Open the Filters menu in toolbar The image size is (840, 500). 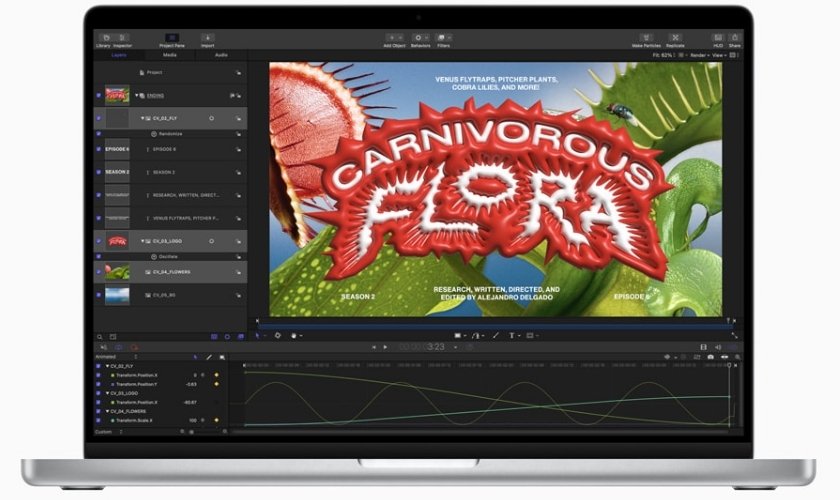tap(443, 39)
